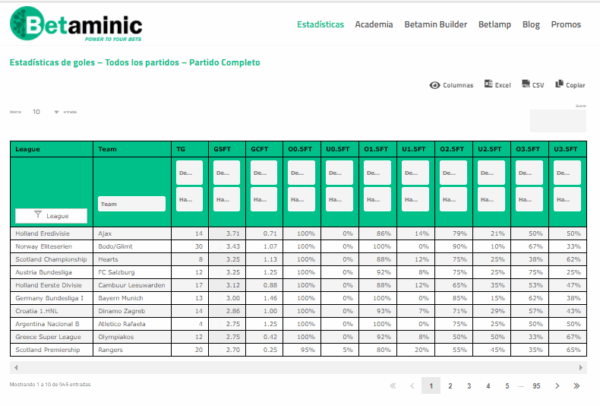The width and height of the screenshot is (600, 406).
Task: Sort by the U1.5FT column header
Action: click(x=416, y=149)
